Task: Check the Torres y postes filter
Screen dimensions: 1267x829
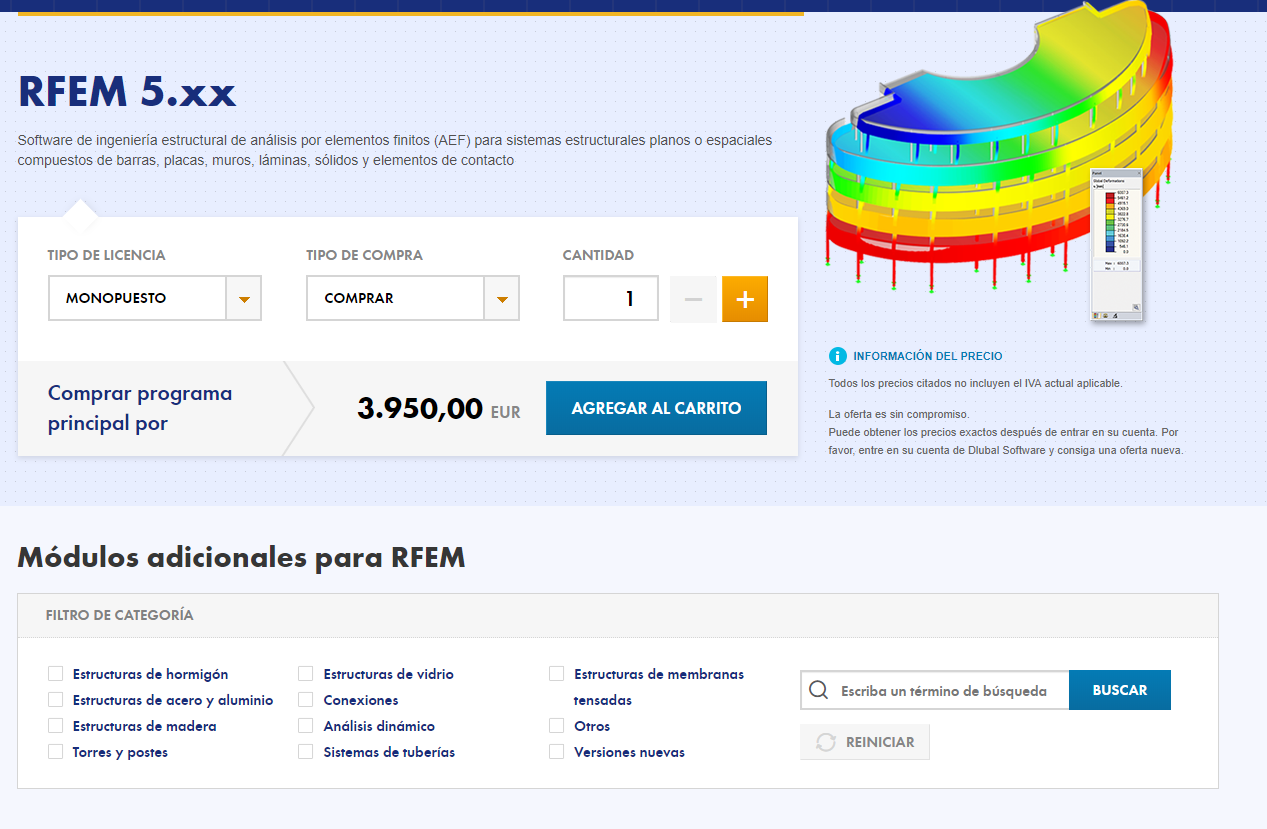Action: (55, 751)
